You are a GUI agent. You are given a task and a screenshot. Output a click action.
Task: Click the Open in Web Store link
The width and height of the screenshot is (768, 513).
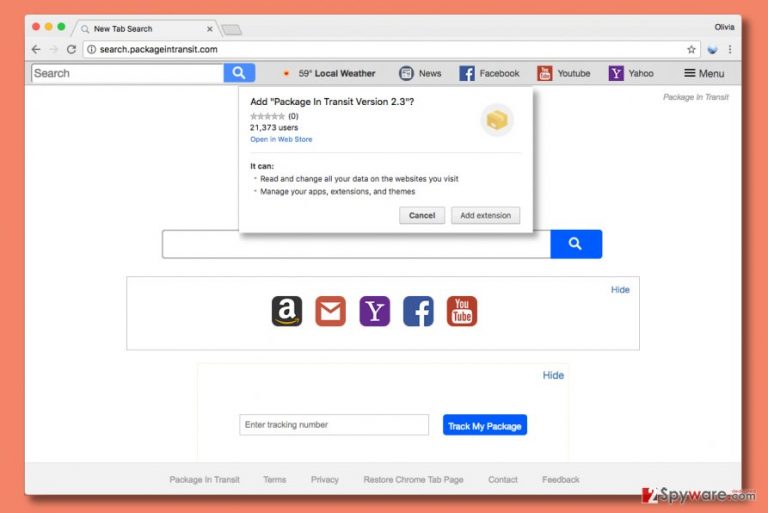click(281, 140)
